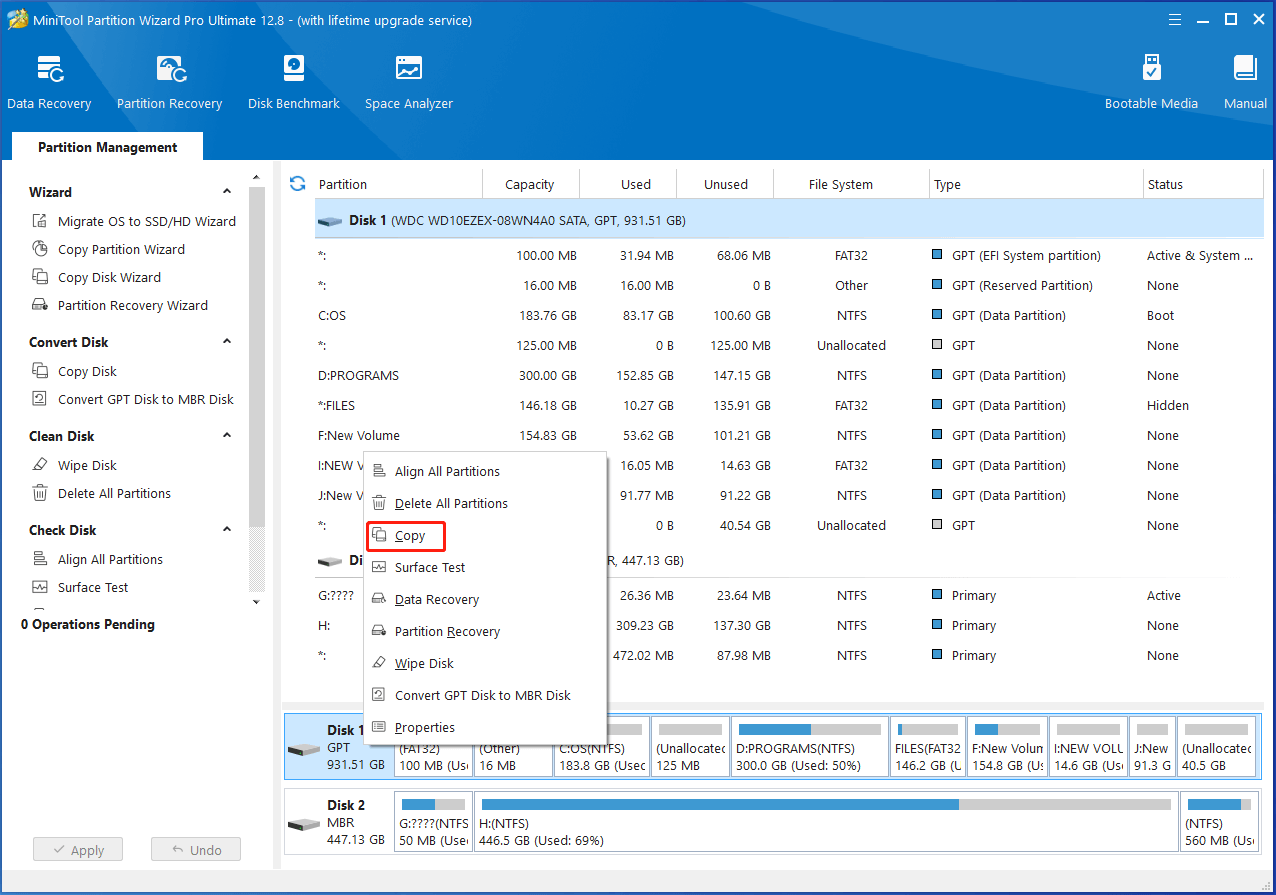Open the Manual book icon

click(1245, 70)
